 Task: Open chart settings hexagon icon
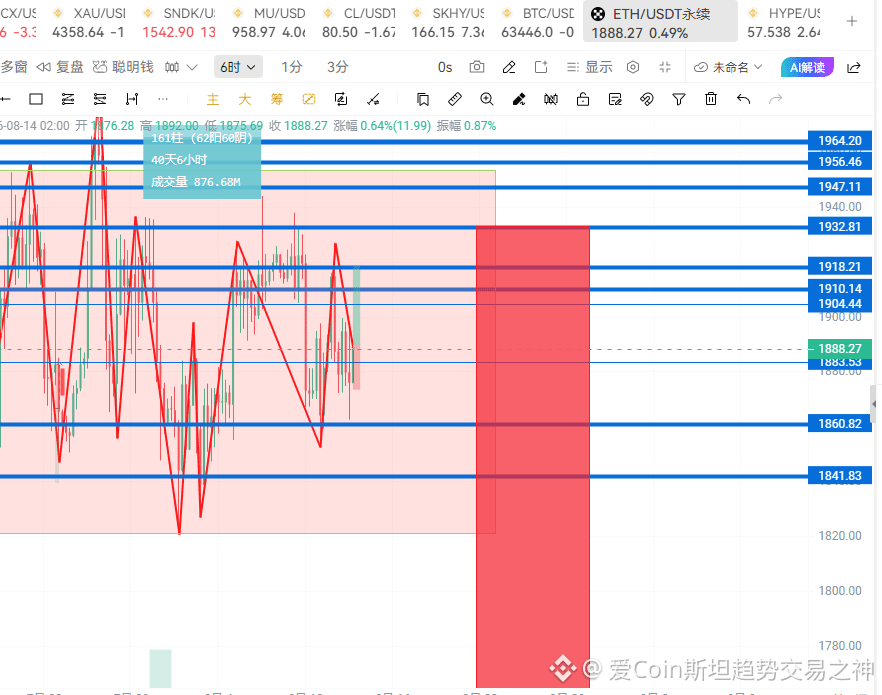[633, 67]
